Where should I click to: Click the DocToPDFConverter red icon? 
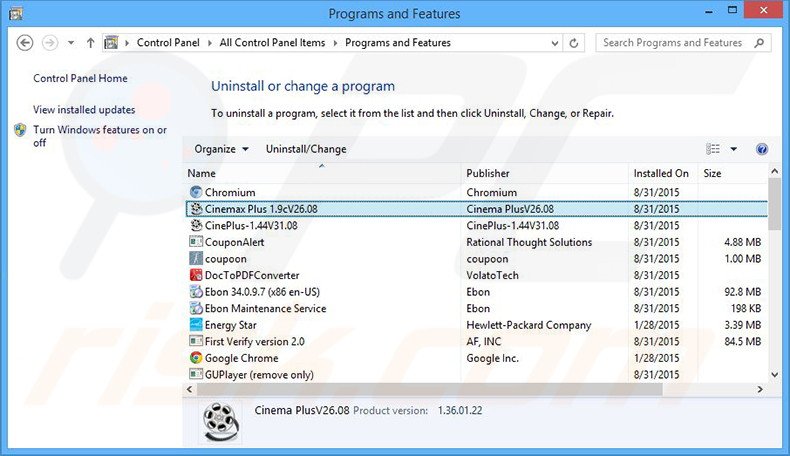tap(196, 275)
